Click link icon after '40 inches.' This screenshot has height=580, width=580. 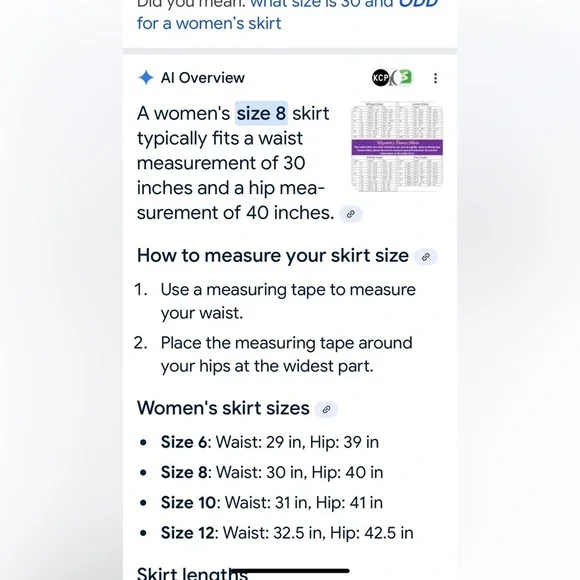(351, 214)
